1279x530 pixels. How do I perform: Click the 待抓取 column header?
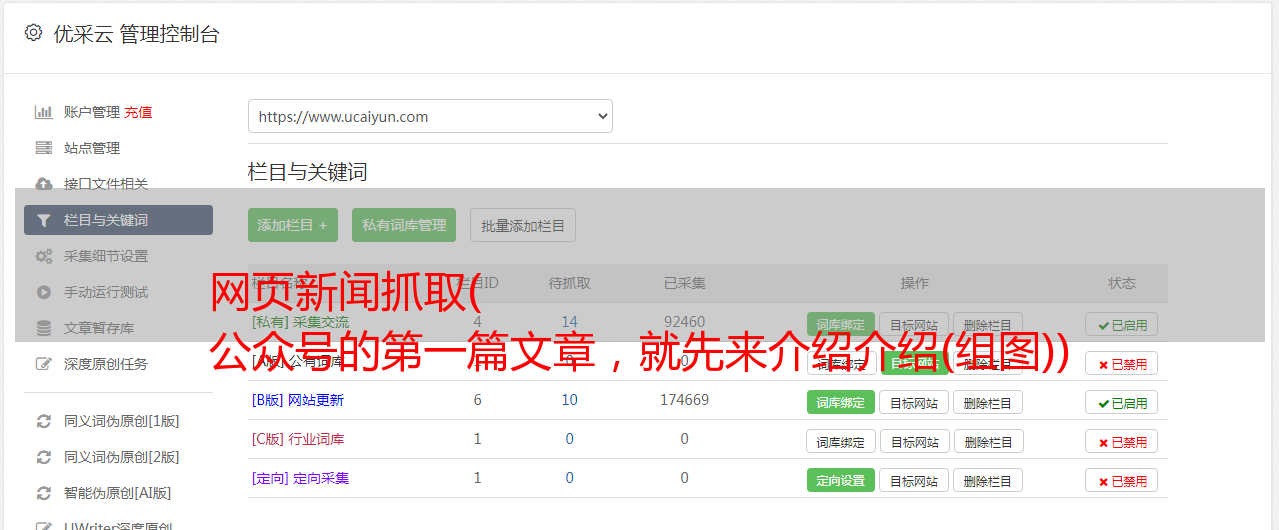coord(569,283)
